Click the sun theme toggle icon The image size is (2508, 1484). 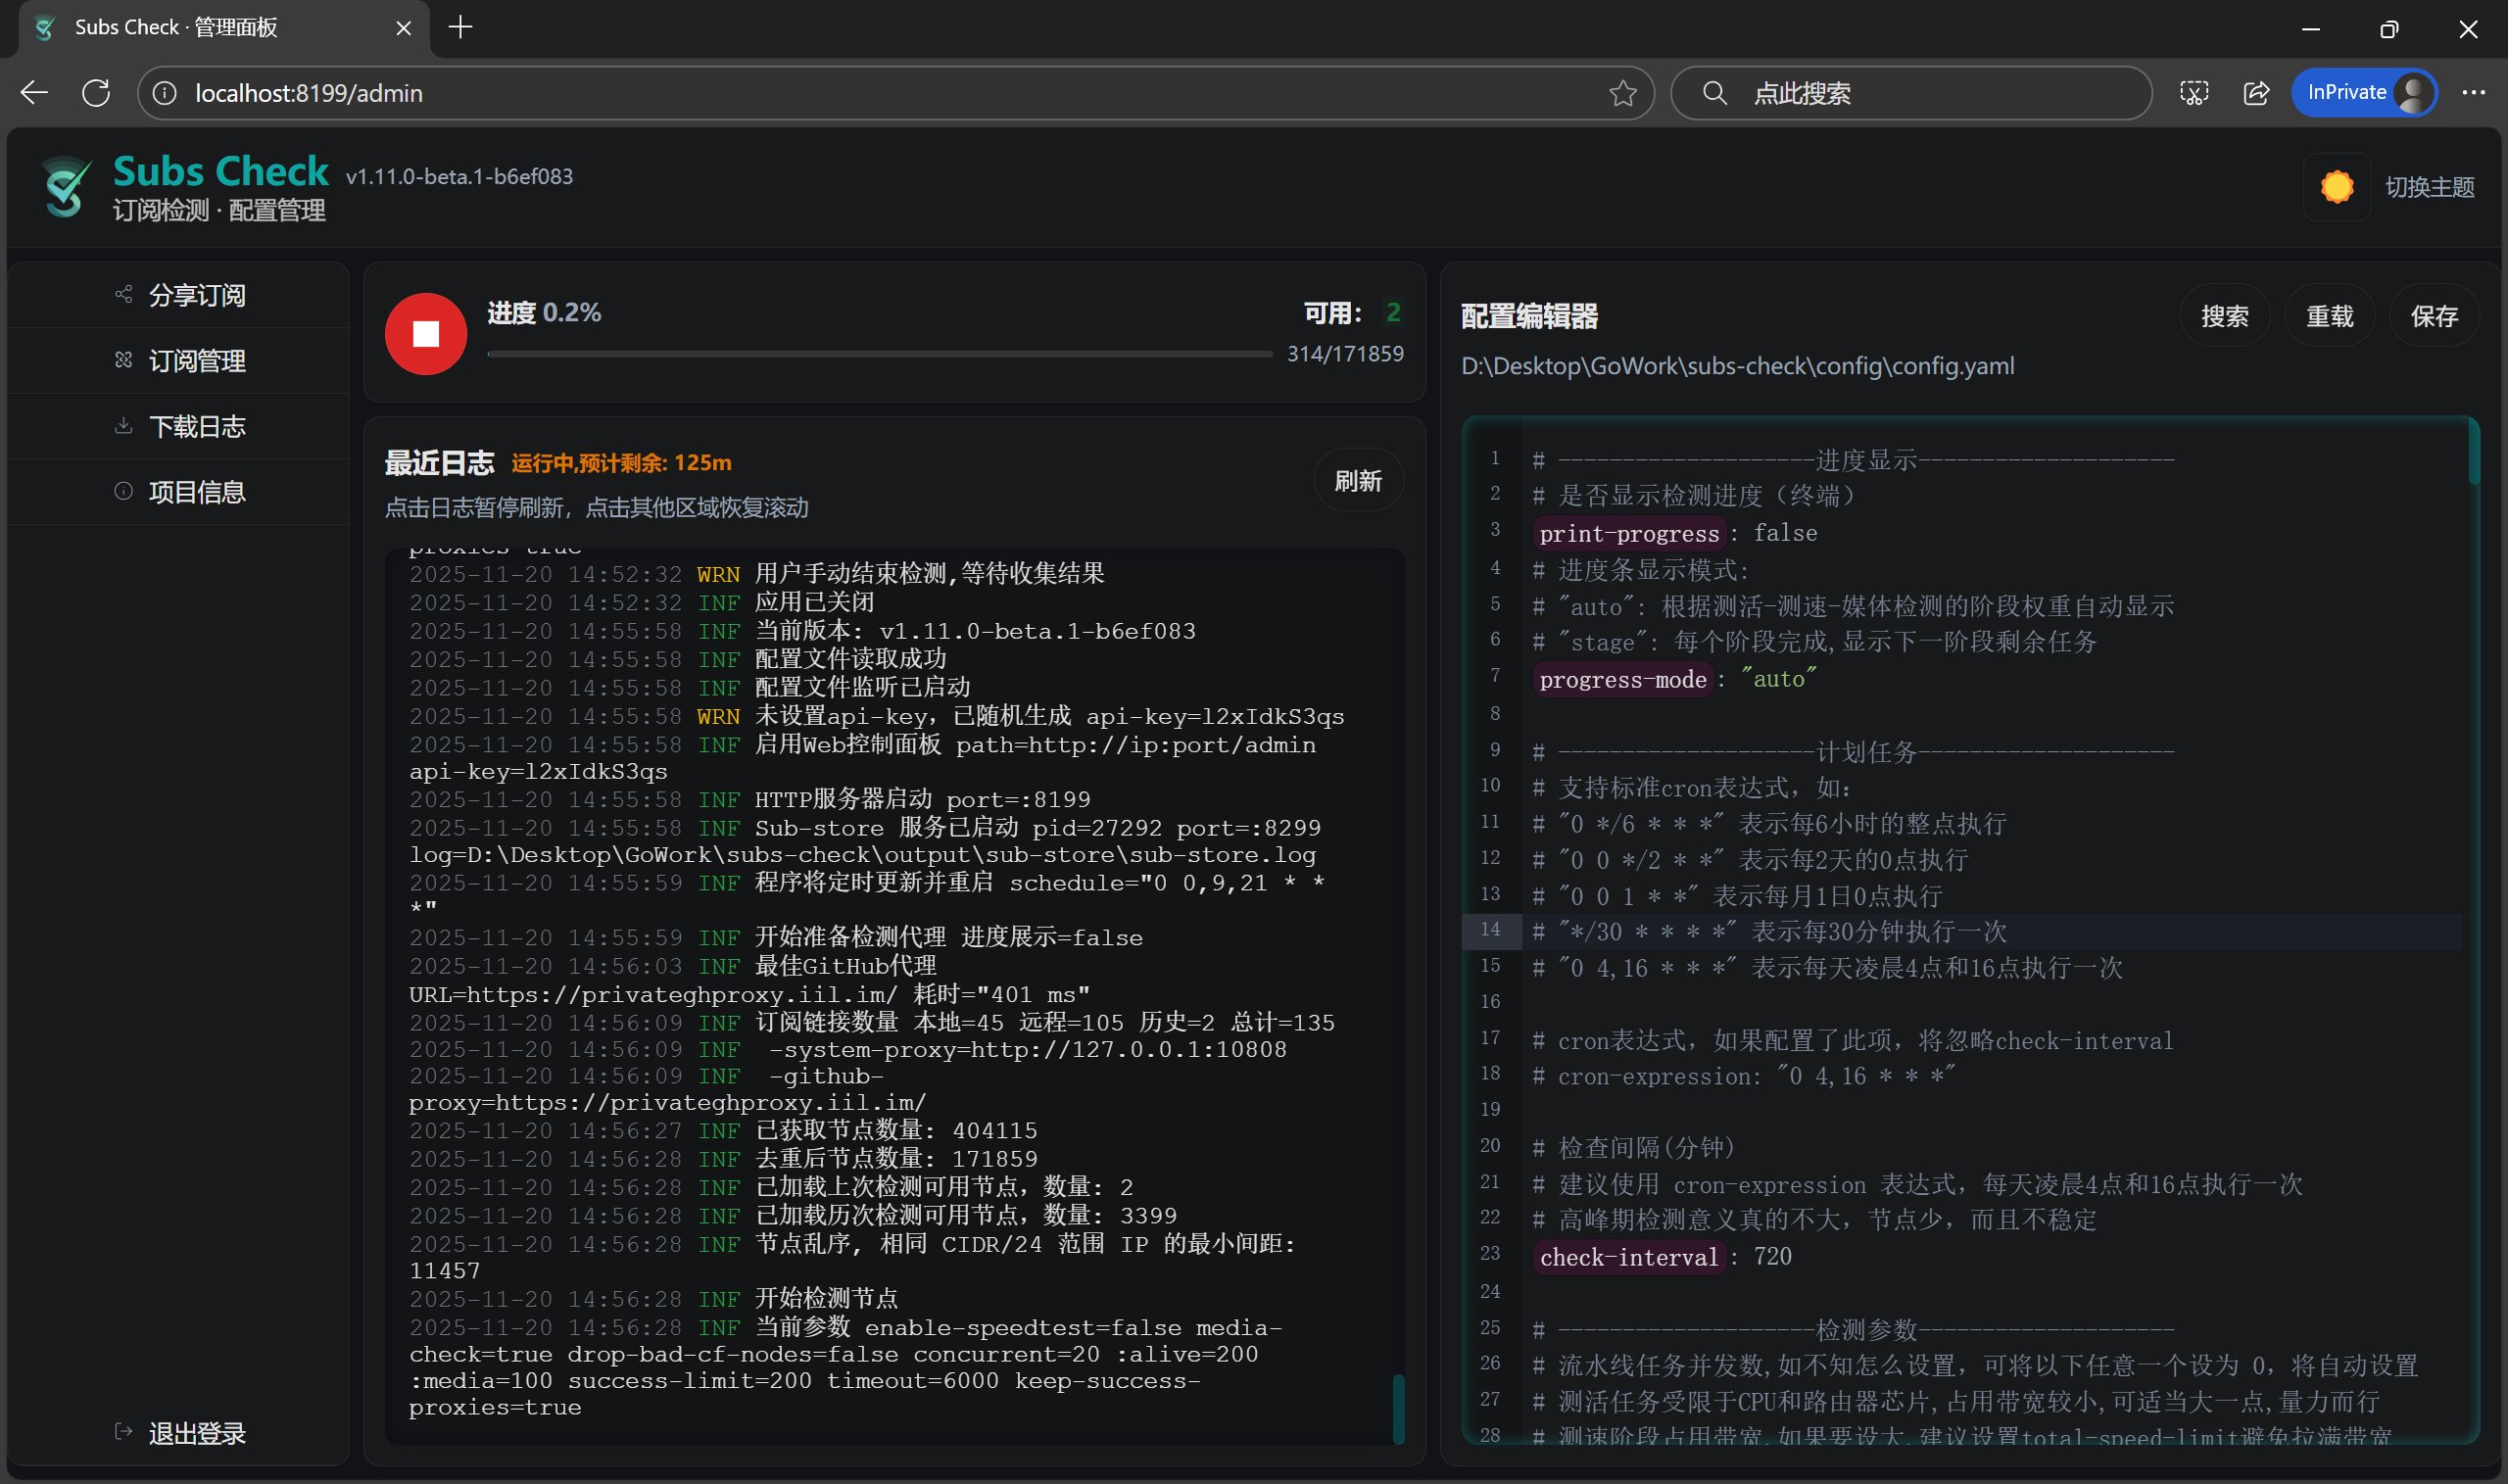point(2336,187)
